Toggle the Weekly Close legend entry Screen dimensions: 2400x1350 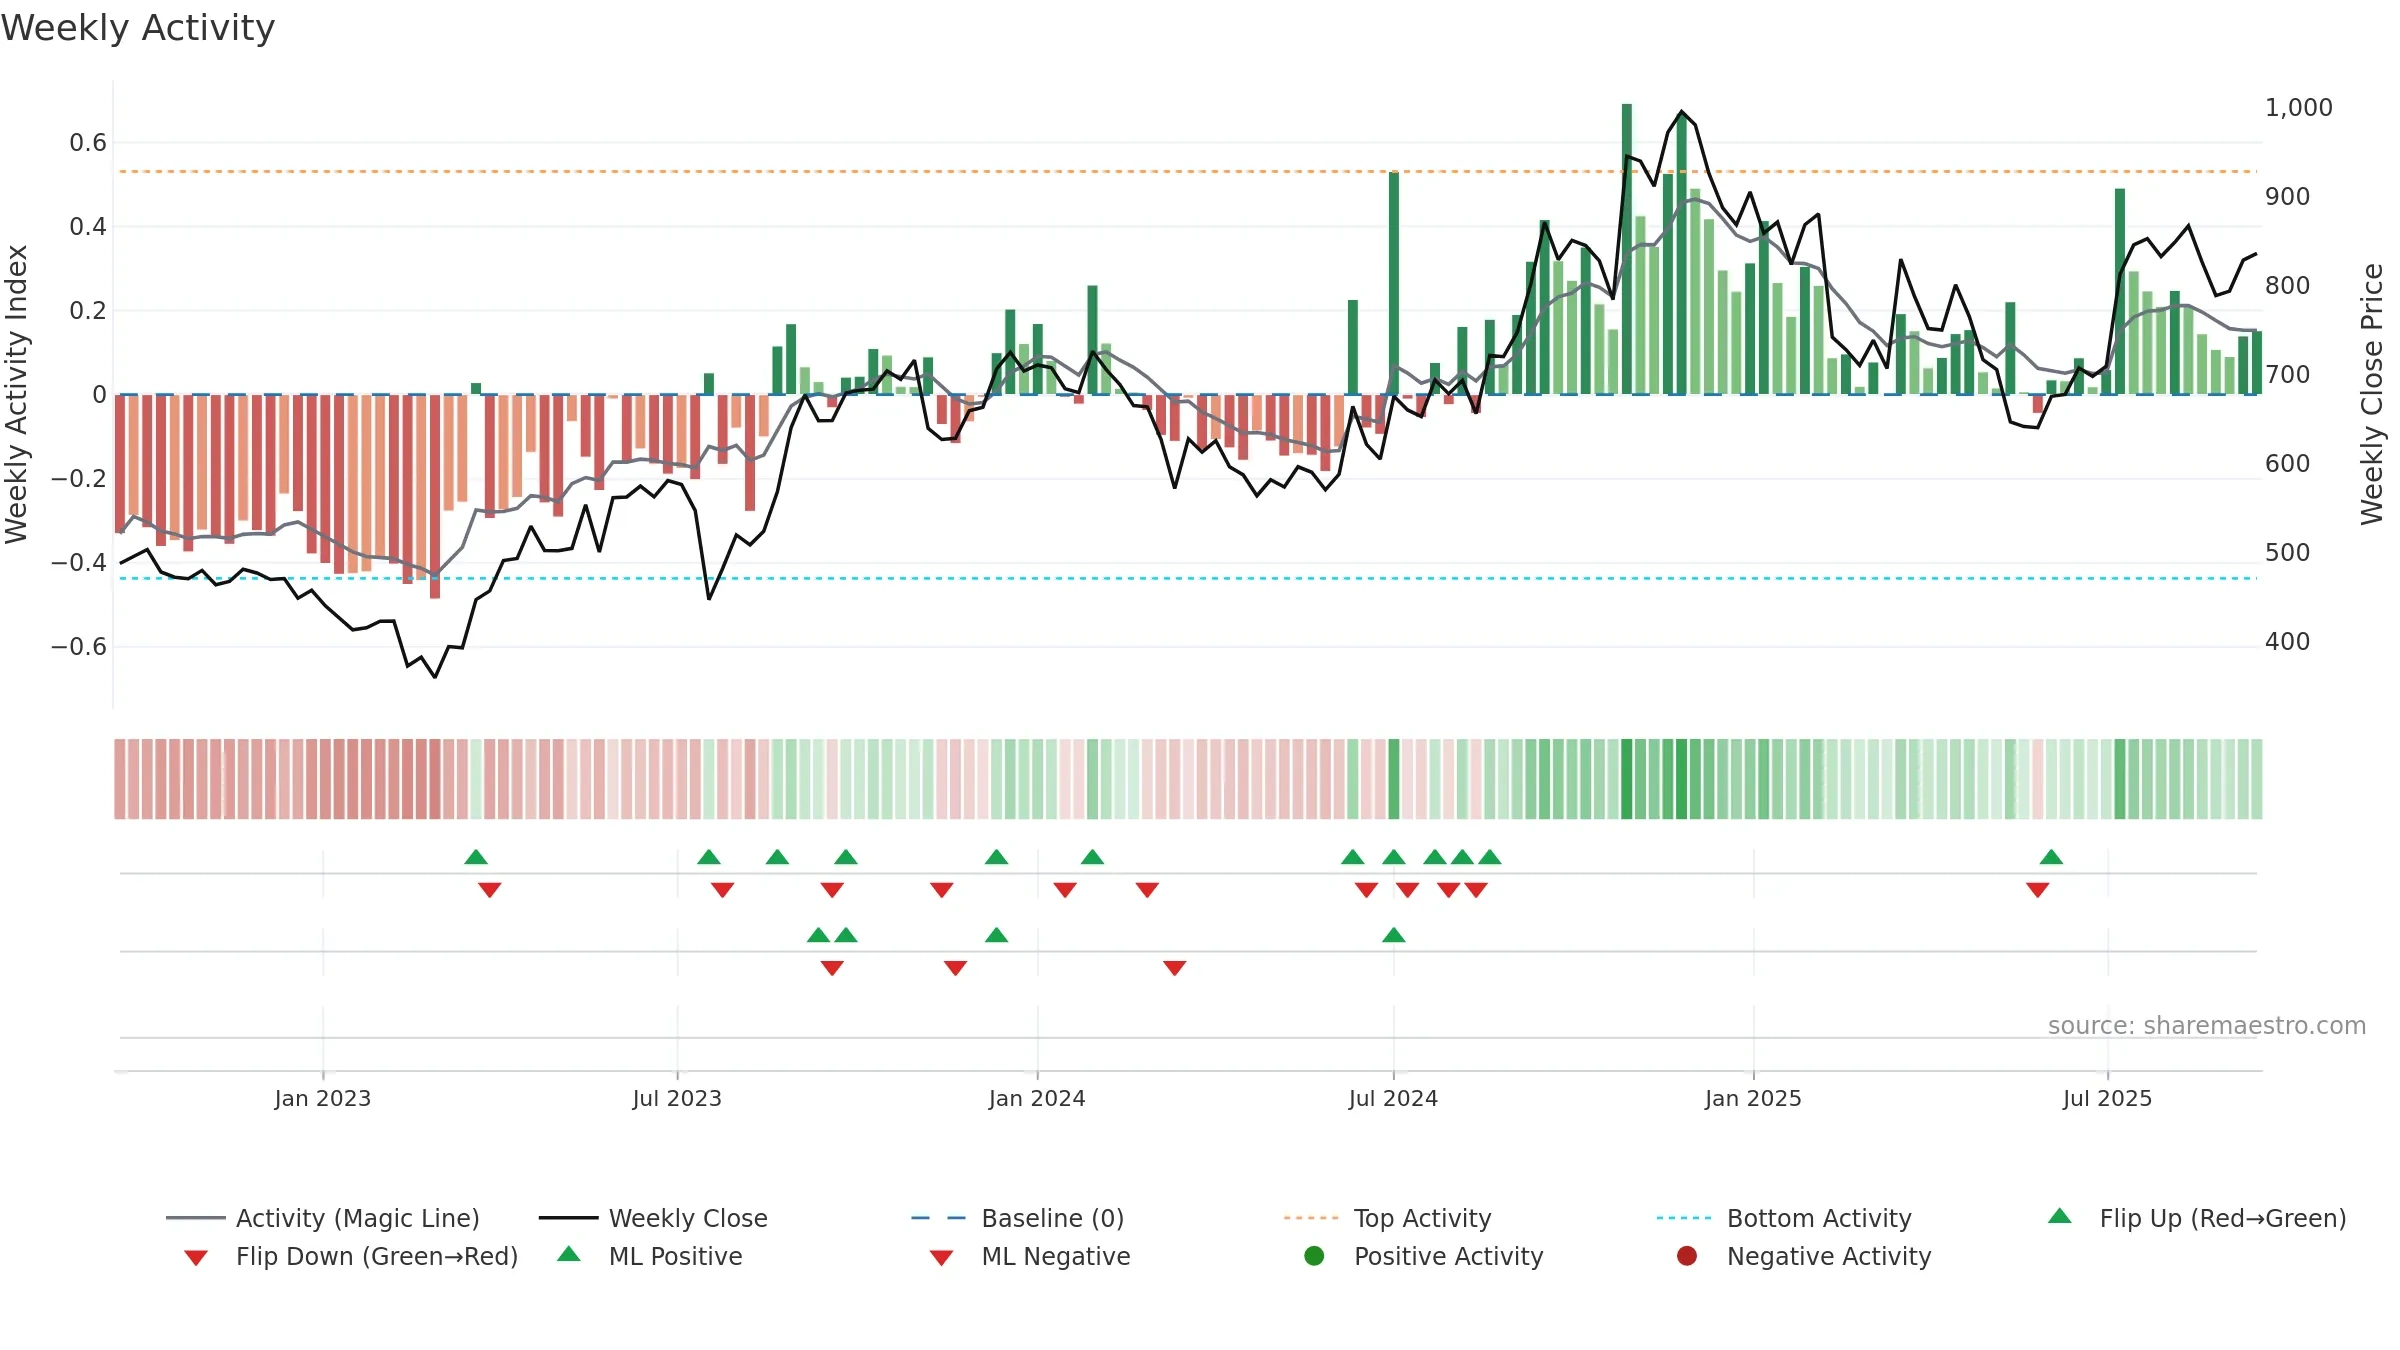pos(653,1218)
